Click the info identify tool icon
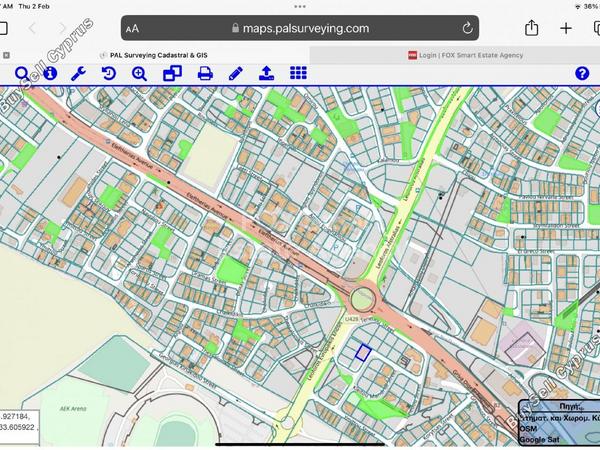 click(x=50, y=73)
